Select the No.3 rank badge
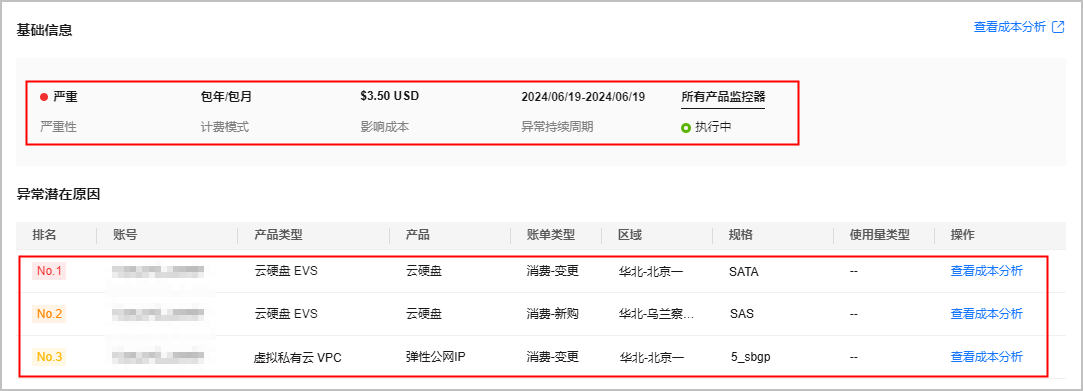 (x=49, y=356)
